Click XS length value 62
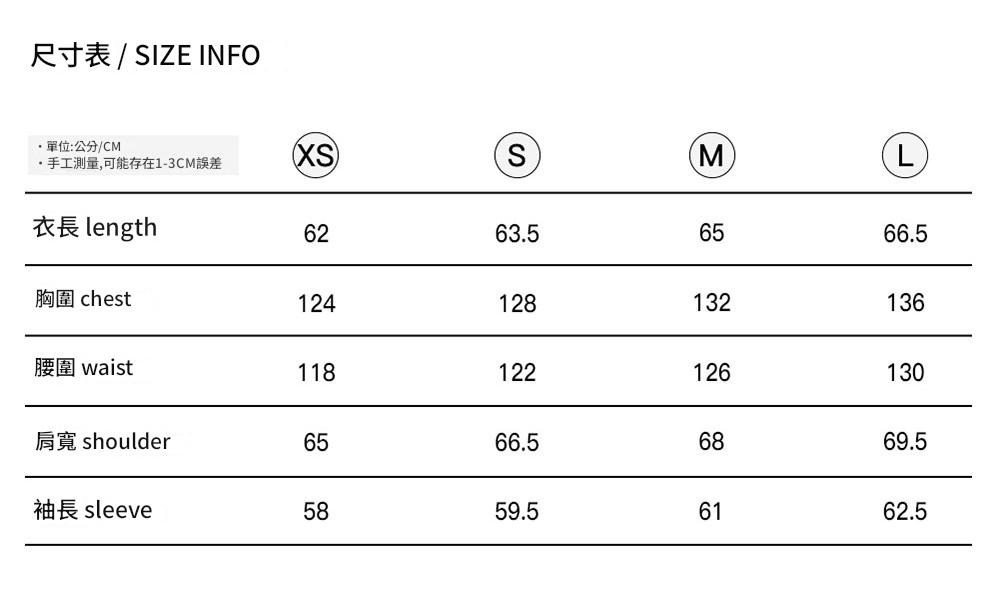1000x613 pixels. [x=316, y=234]
